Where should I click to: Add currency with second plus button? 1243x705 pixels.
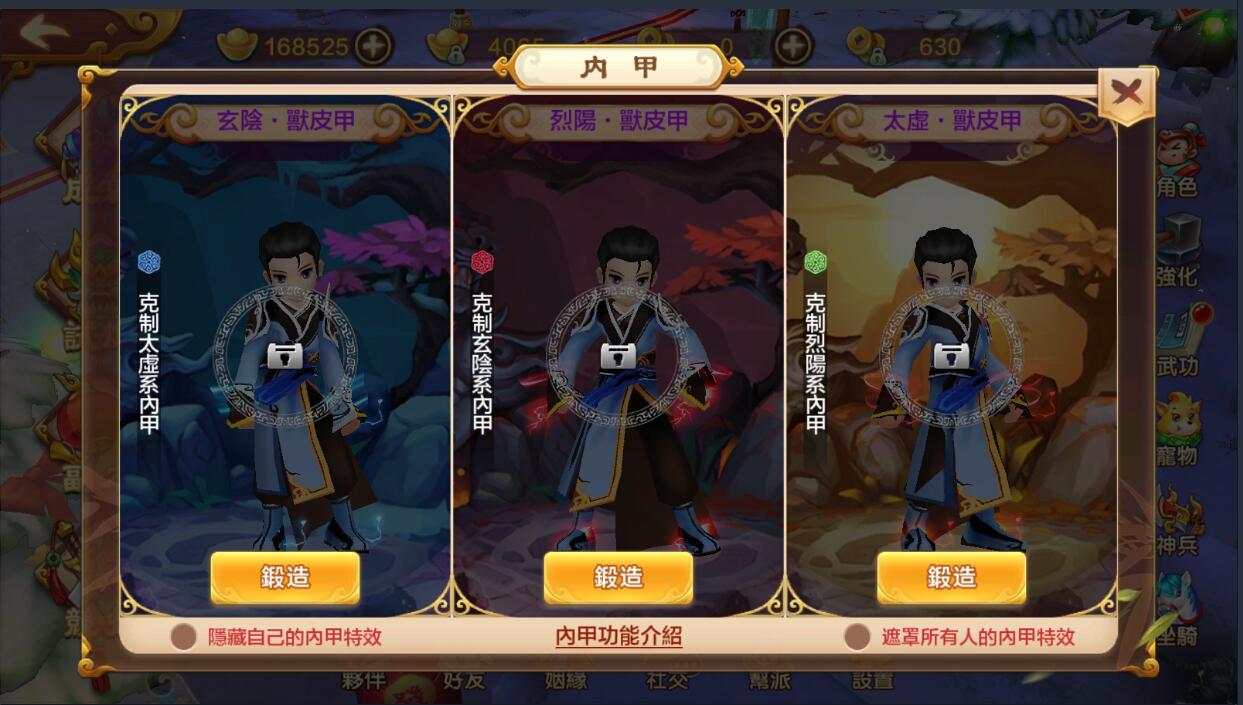(x=792, y=46)
